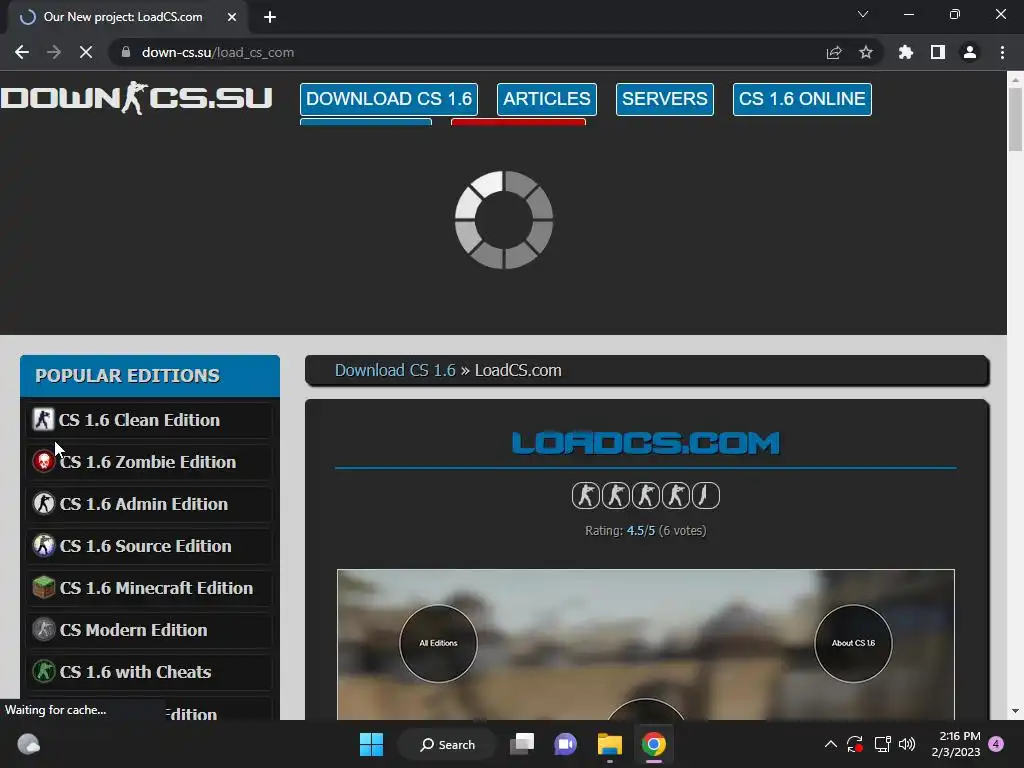Open the browser side panel
Screen dimensions: 1024x768
938,52
